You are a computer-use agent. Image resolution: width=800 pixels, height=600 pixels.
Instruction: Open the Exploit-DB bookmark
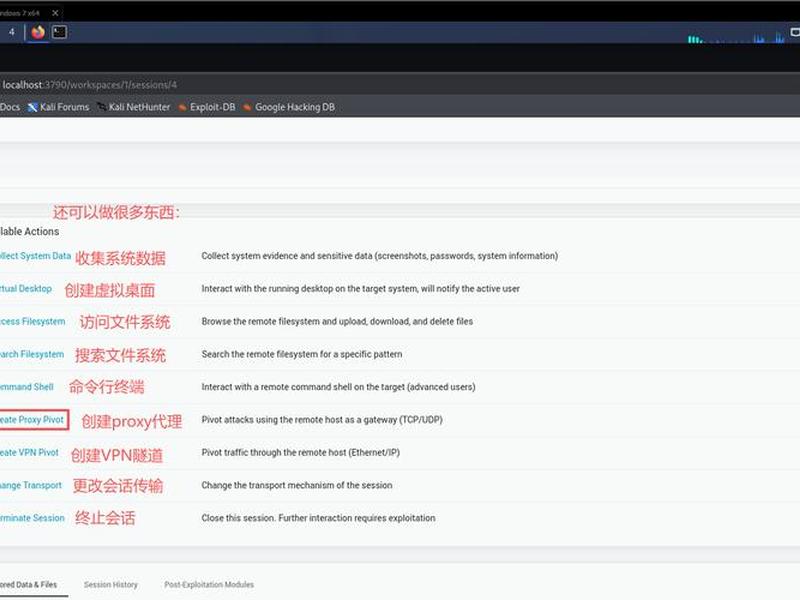pyautogui.click(x=207, y=107)
